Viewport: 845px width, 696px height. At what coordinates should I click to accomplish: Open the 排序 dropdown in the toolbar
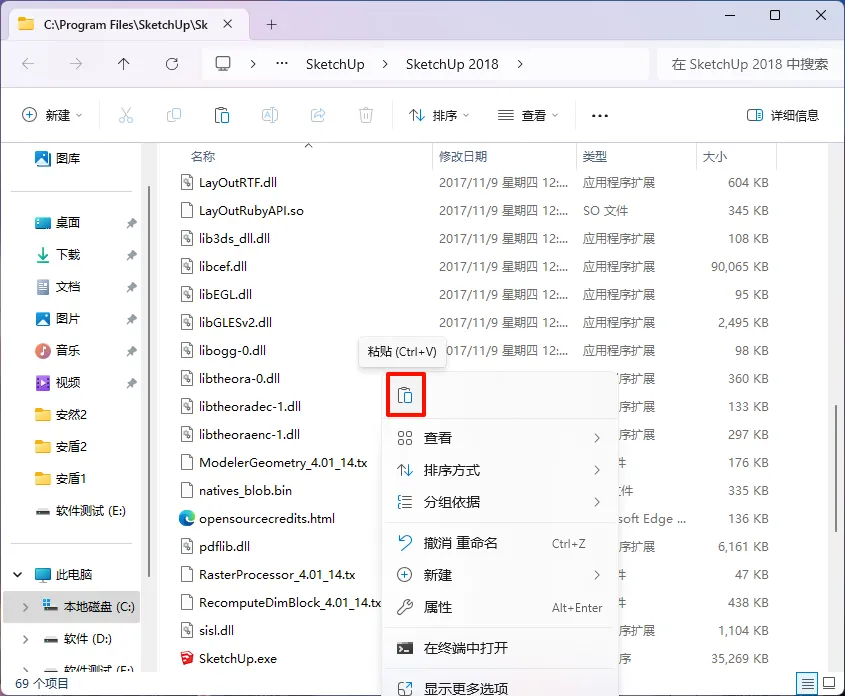coord(439,115)
